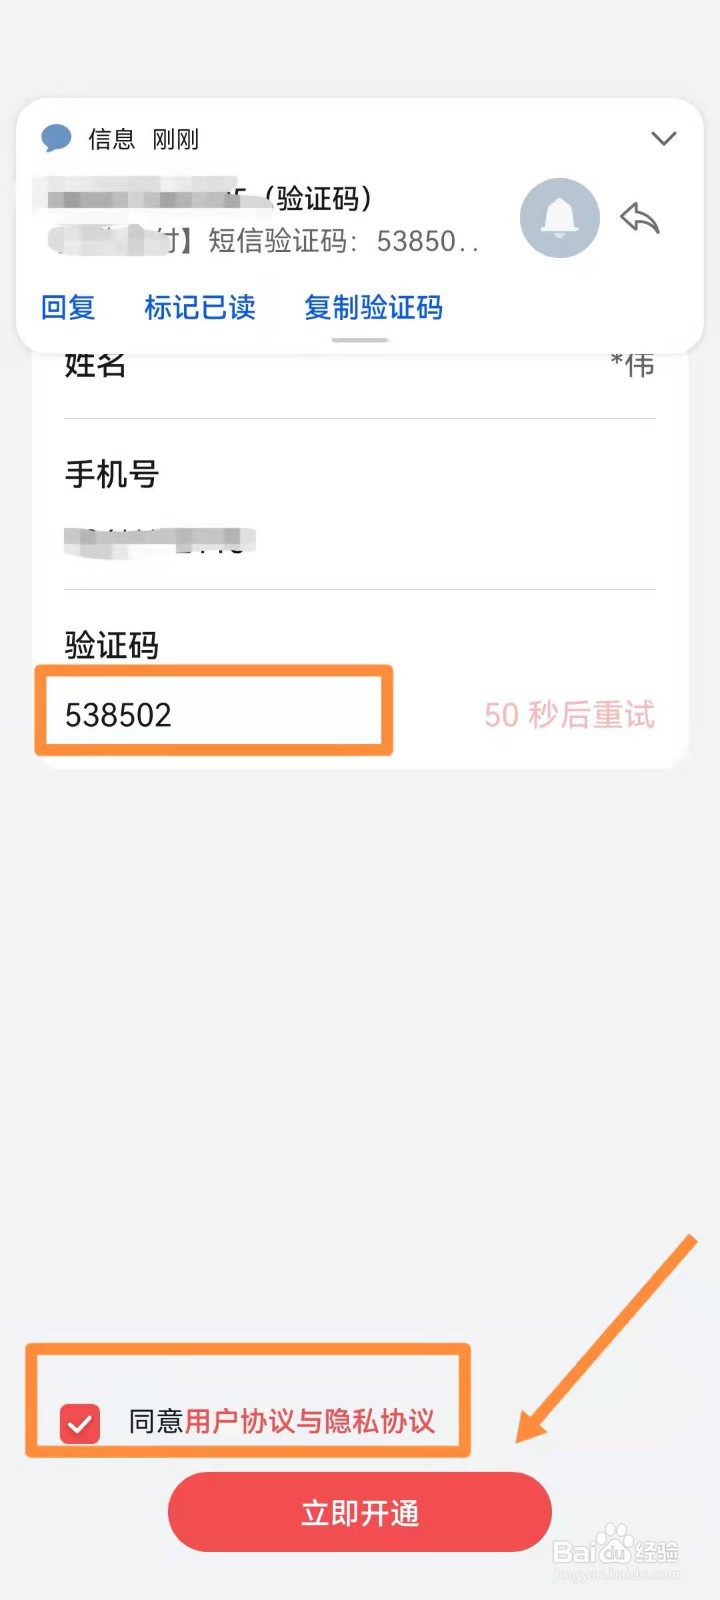The height and width of the screenshot is (1600, 720).
Task: Tap the blurred phone number field
Action: tap(160, 541)
